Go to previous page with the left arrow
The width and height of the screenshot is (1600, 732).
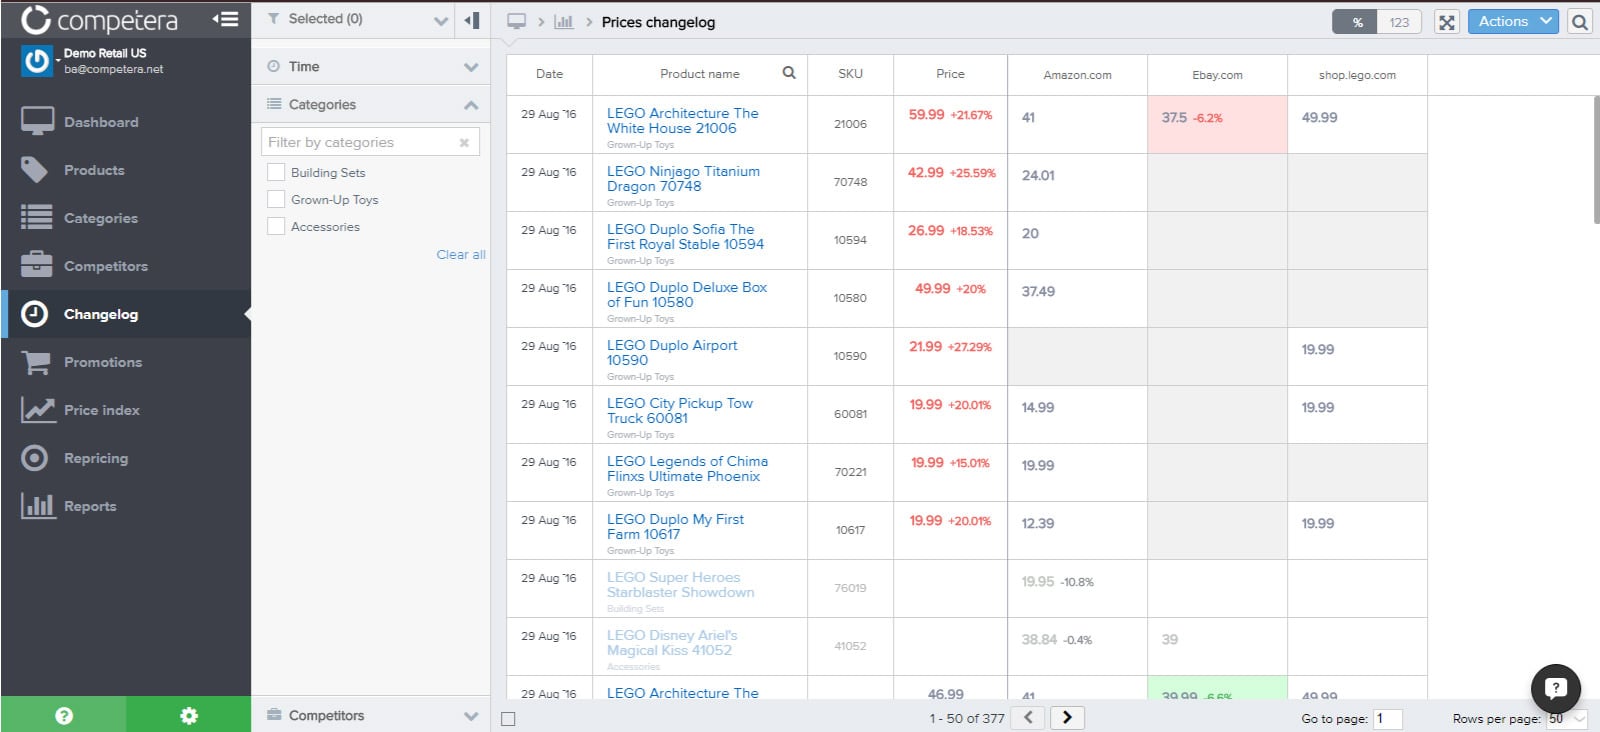point(1028,717)
